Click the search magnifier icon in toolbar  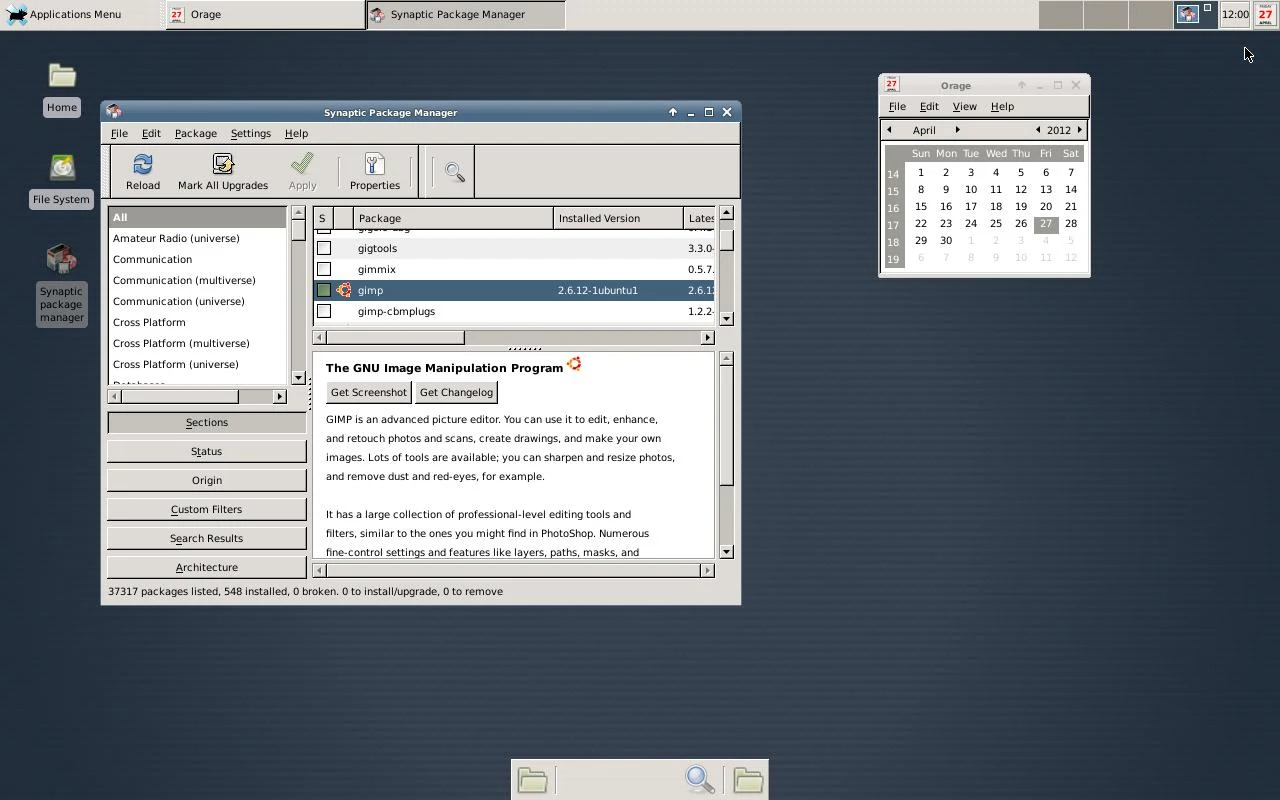coord(451,170)
